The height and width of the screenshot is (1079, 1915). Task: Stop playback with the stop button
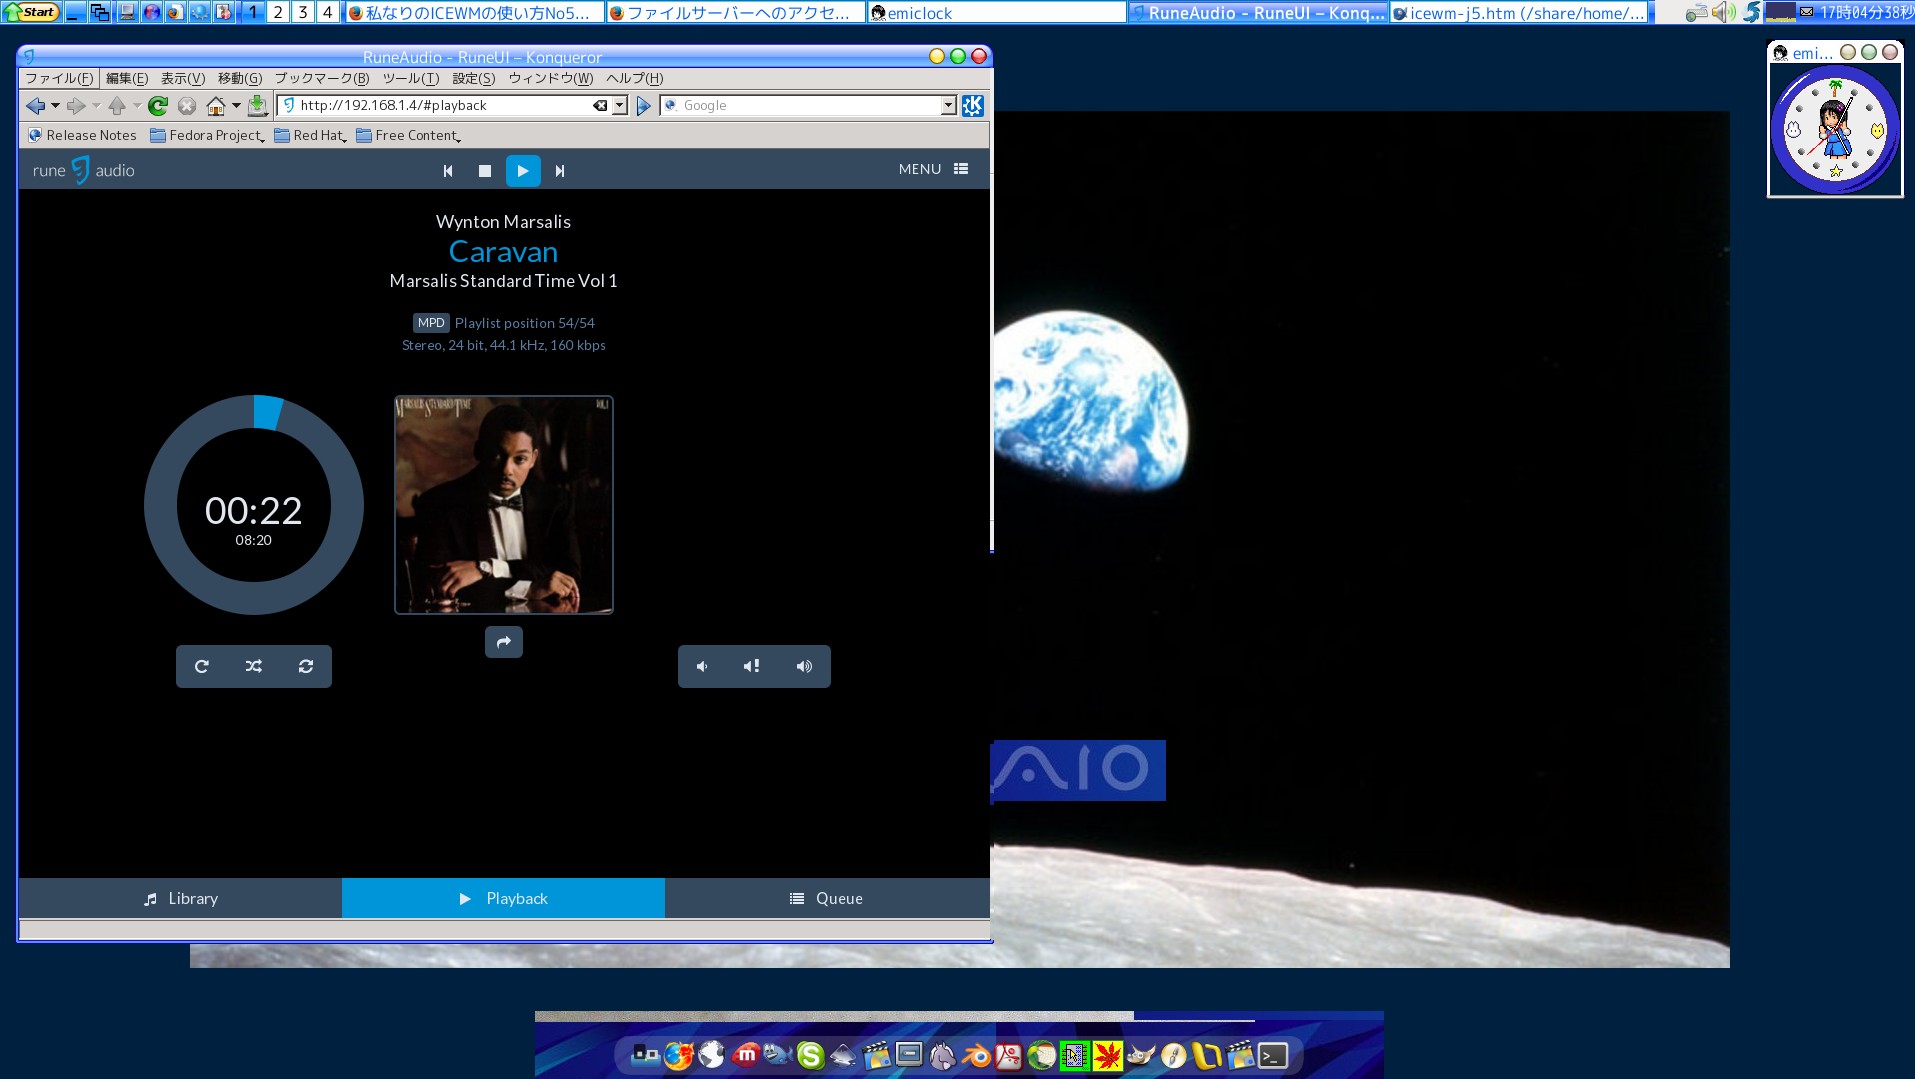[485, 171]
